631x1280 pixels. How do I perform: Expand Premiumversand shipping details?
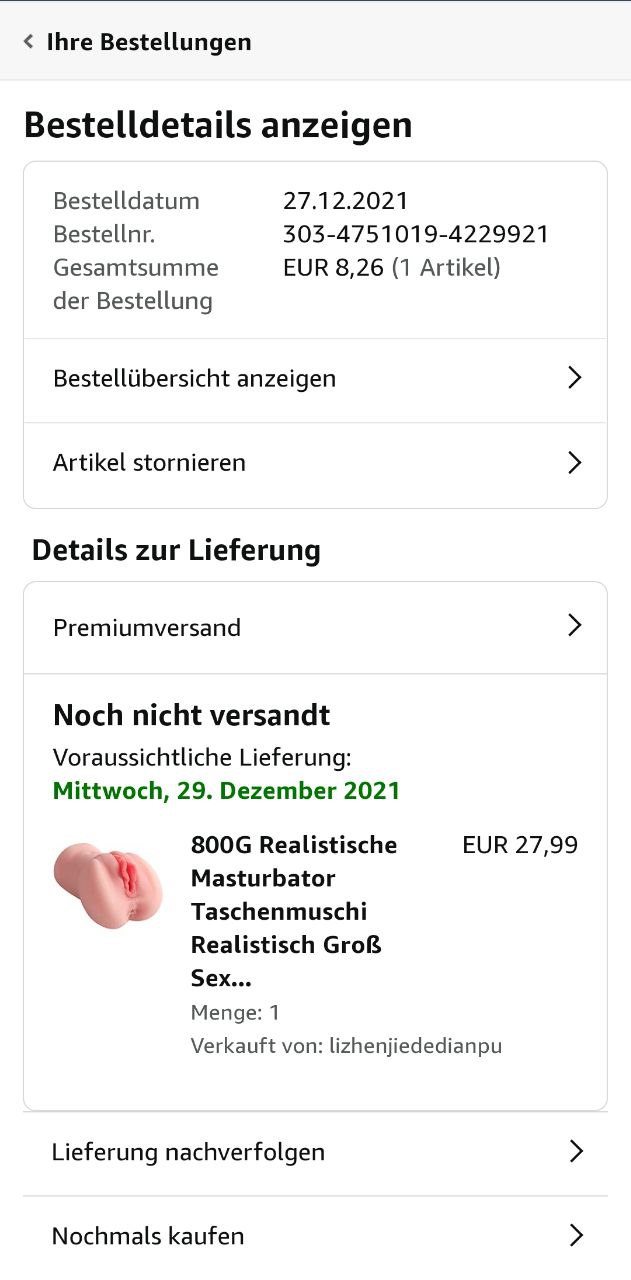pyautogui.click(x=147, y=628)
